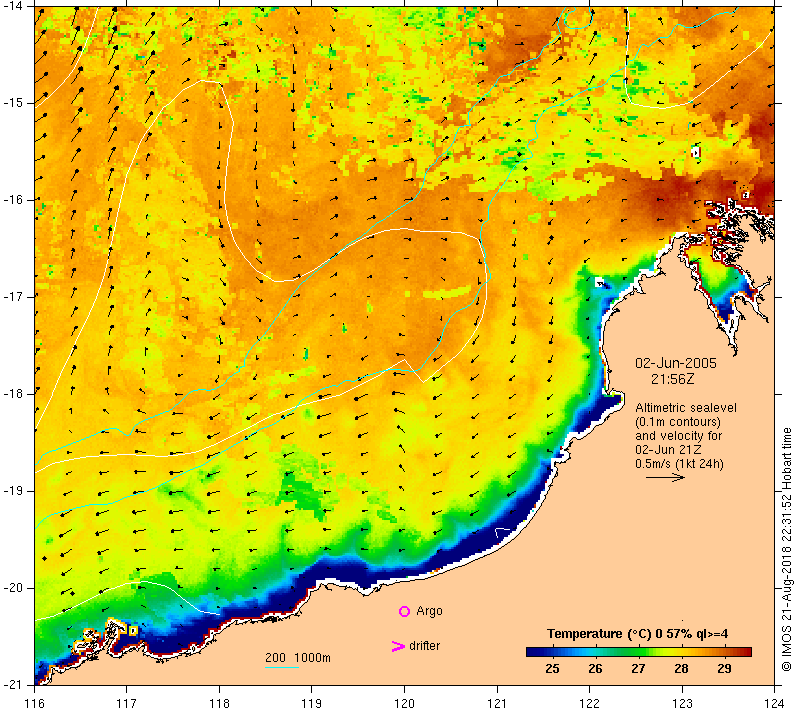Click the 'Argo' legend label

pos(429,611)
